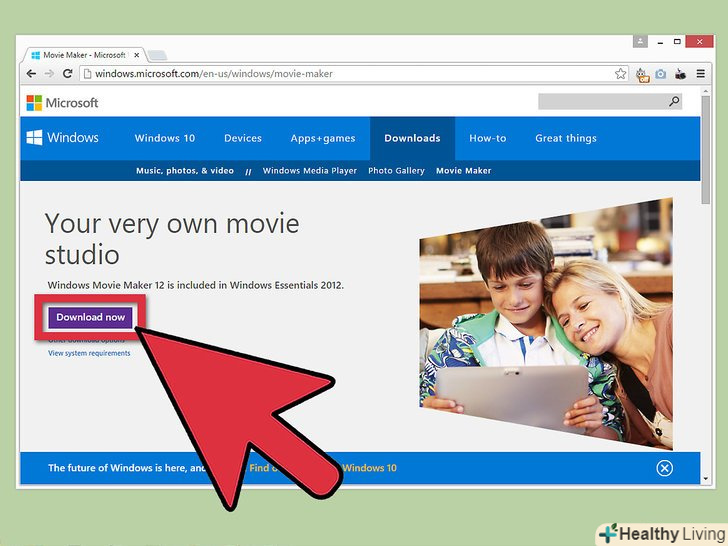Open the Photo Gallery sub-navigation link
The image size is (728, 546).
[396, 171]
